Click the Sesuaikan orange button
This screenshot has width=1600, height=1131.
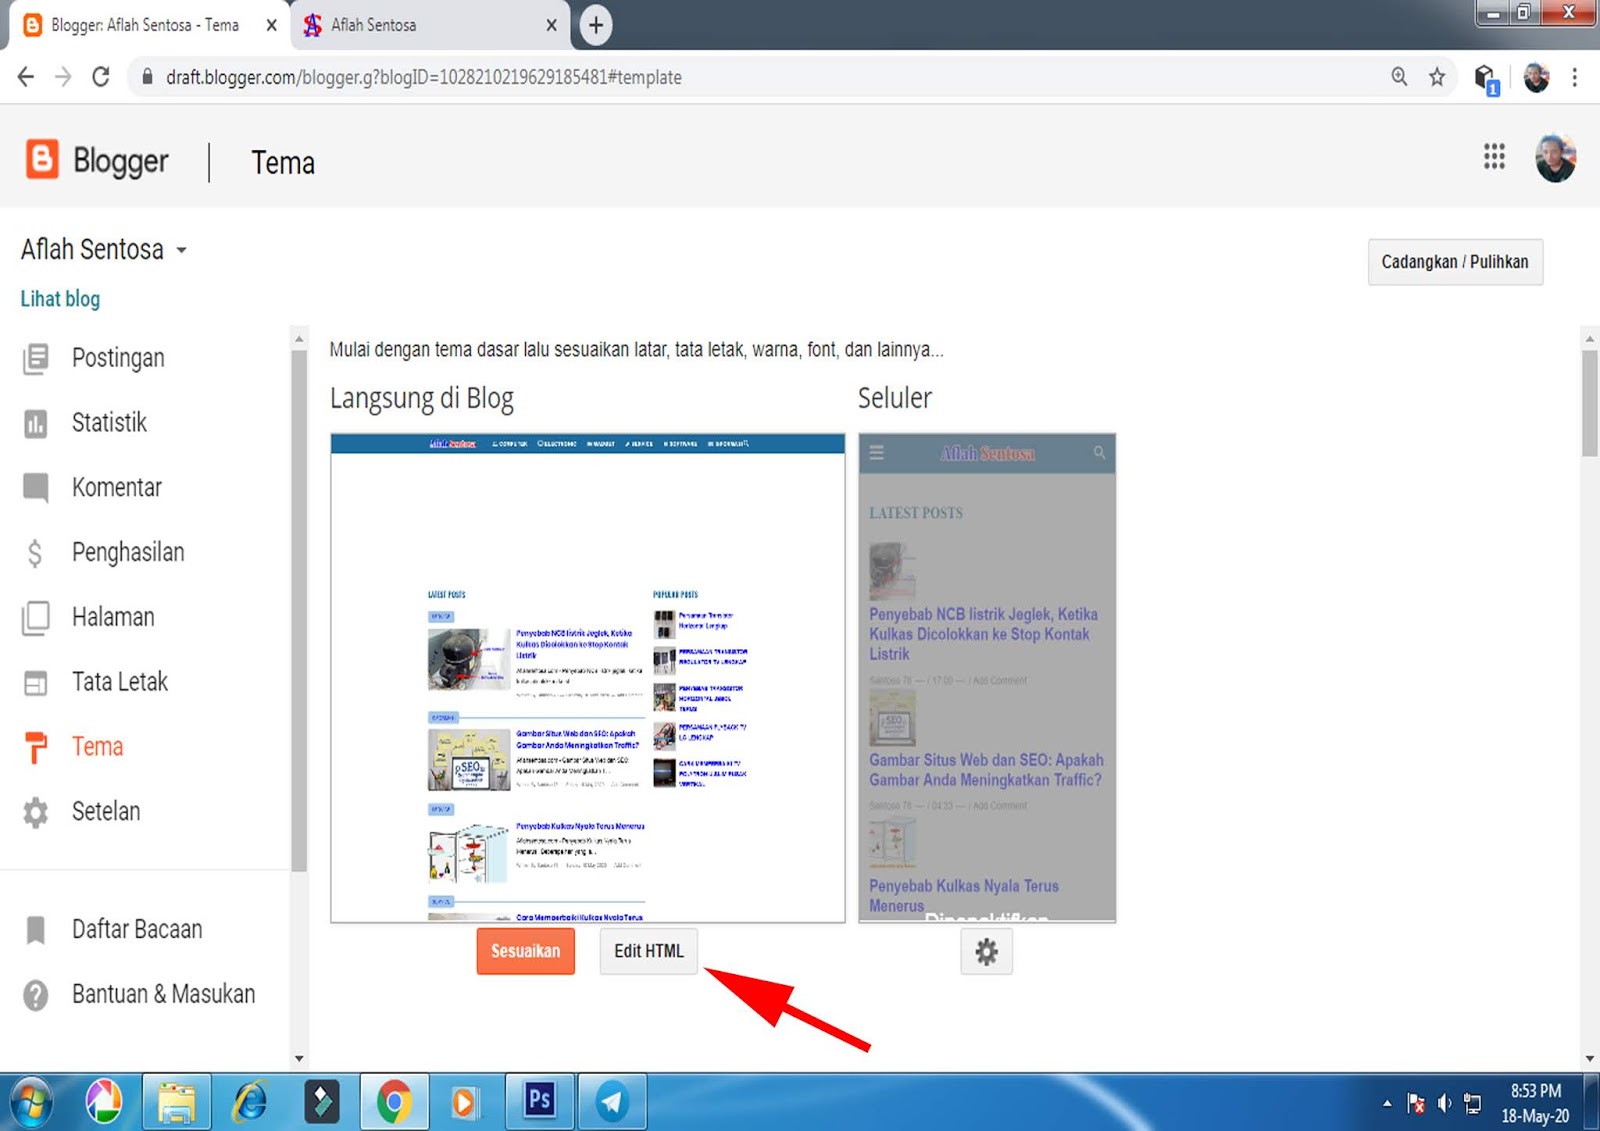click(x=525, y=951)
